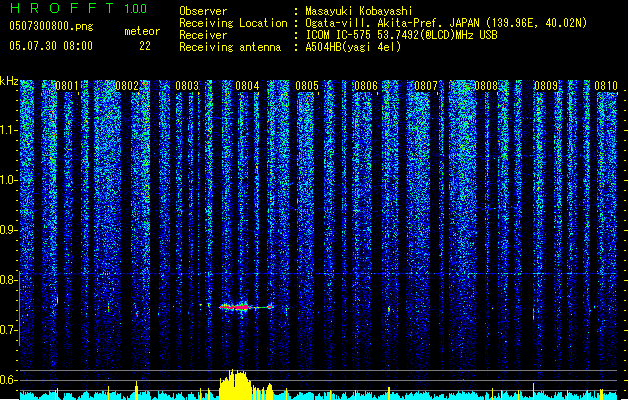Click the kHz axis unit label
629x400 pixels.
(9, 81)
